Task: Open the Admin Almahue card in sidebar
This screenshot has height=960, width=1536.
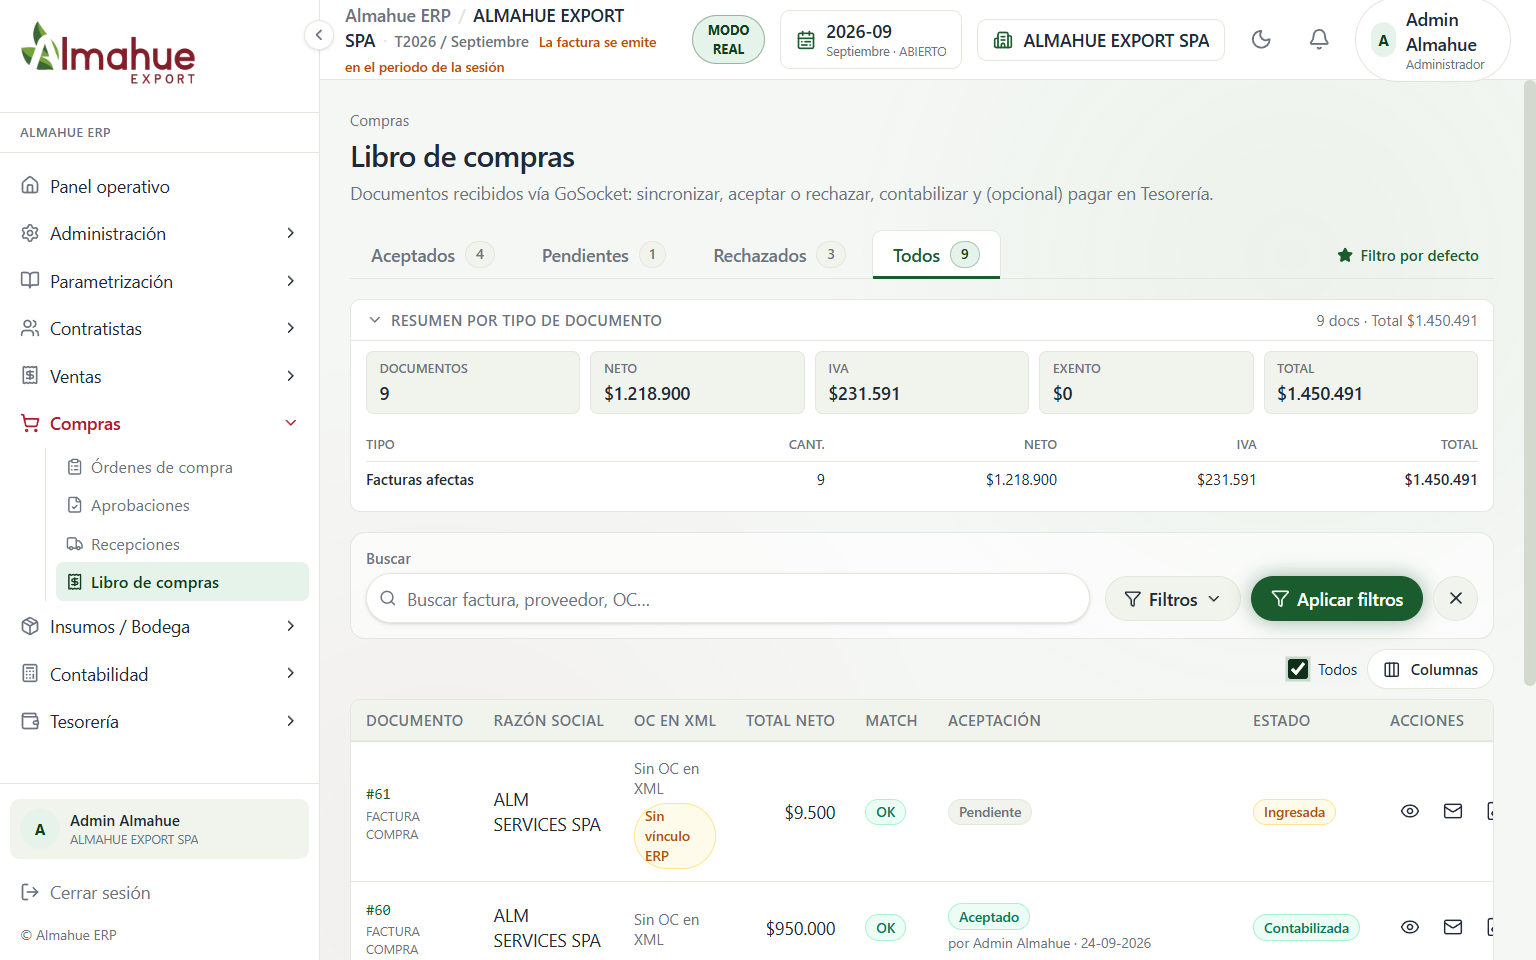Action: tap(160, 829)
